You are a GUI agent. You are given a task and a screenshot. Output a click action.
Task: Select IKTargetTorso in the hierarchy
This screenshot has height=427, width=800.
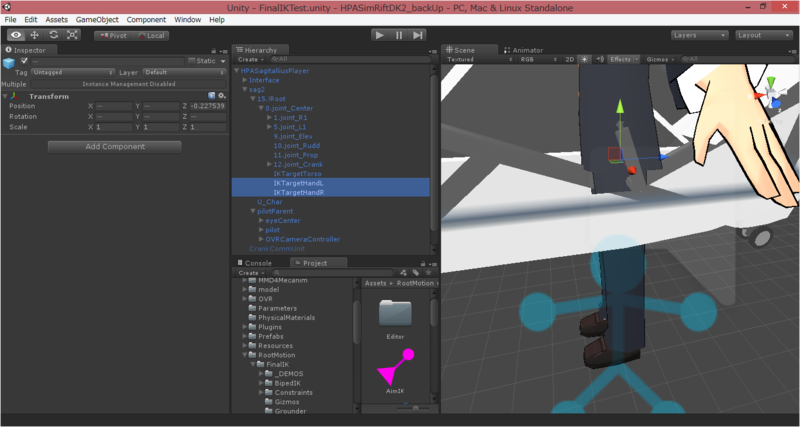tap(297, 173)
